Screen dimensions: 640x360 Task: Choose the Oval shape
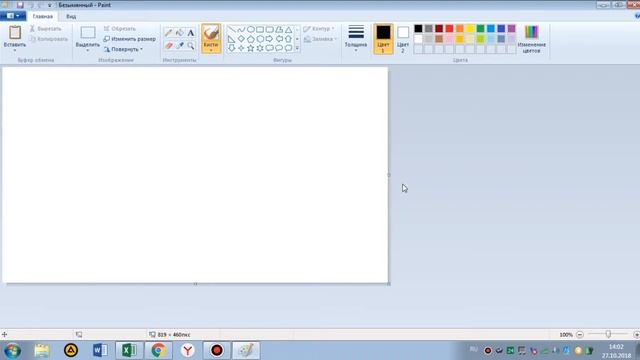[251, 29]
